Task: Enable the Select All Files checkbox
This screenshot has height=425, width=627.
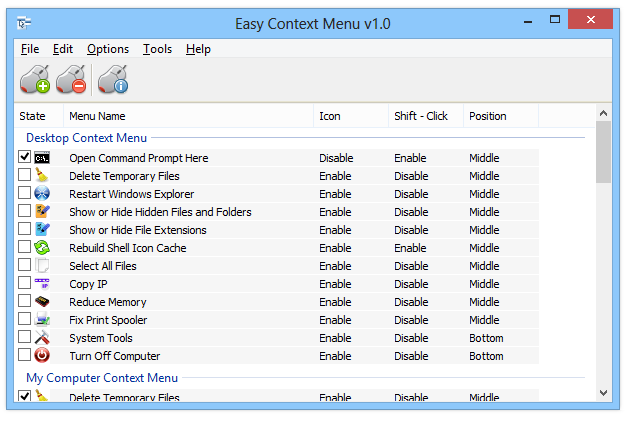Action: (24, 264)
